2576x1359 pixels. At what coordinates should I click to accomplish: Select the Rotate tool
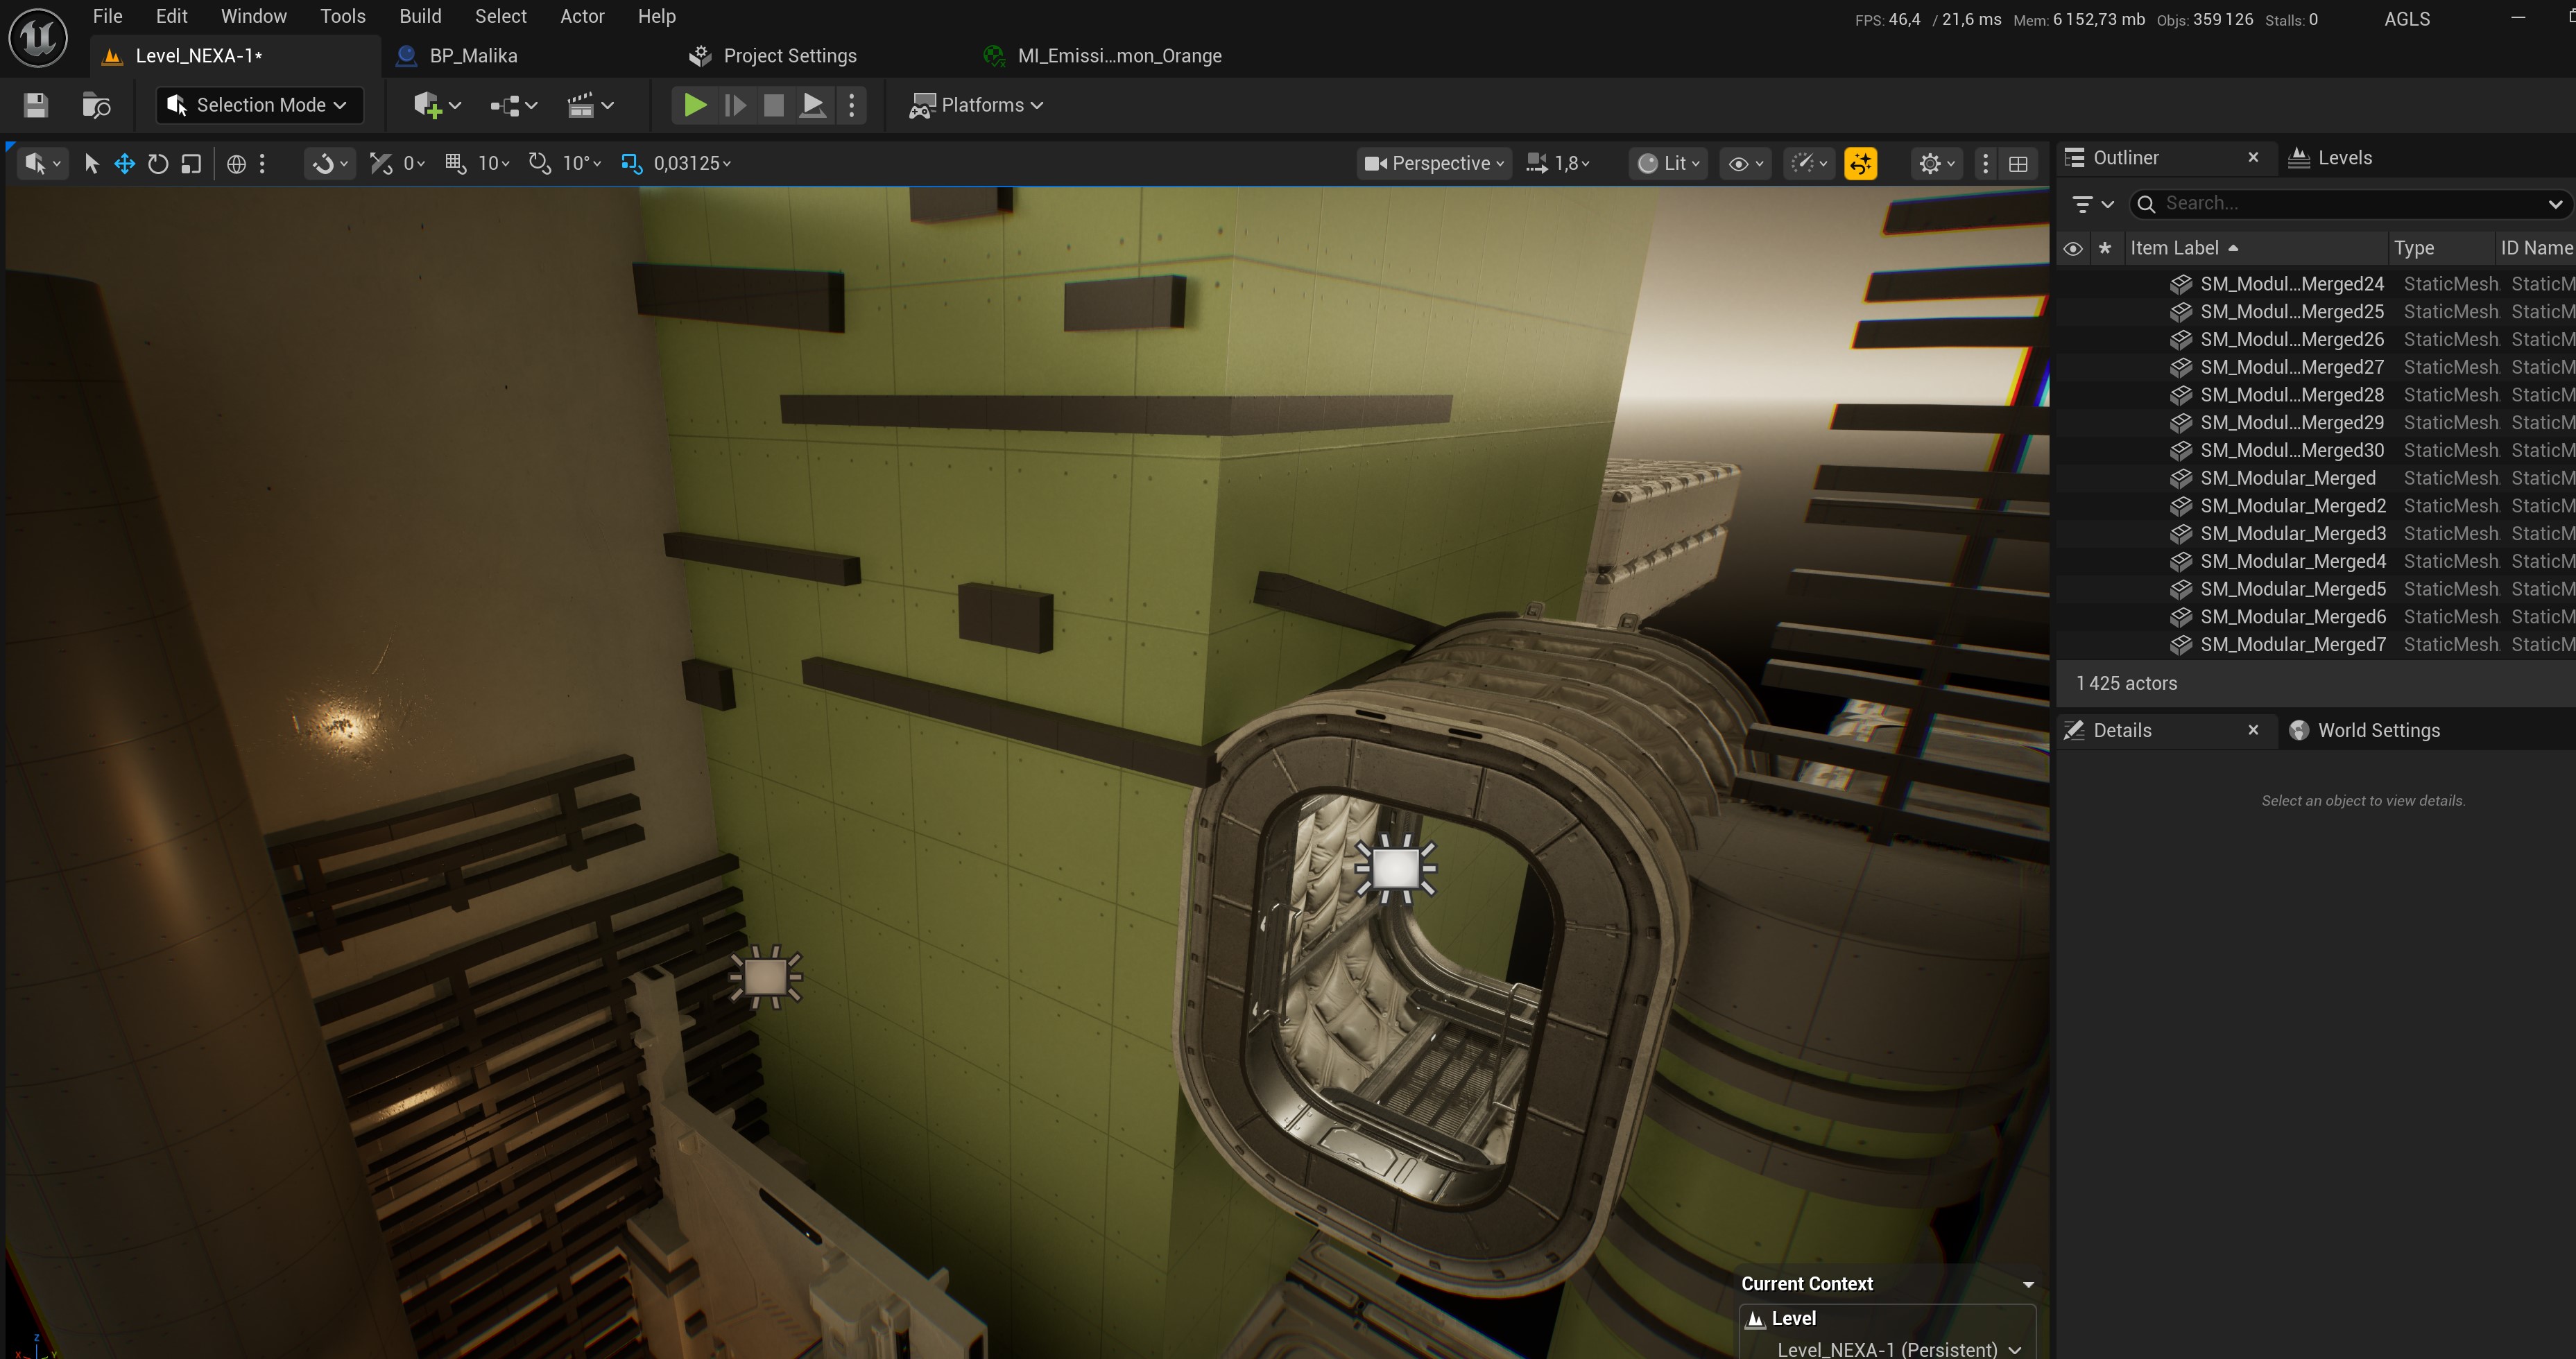[158, 163]
